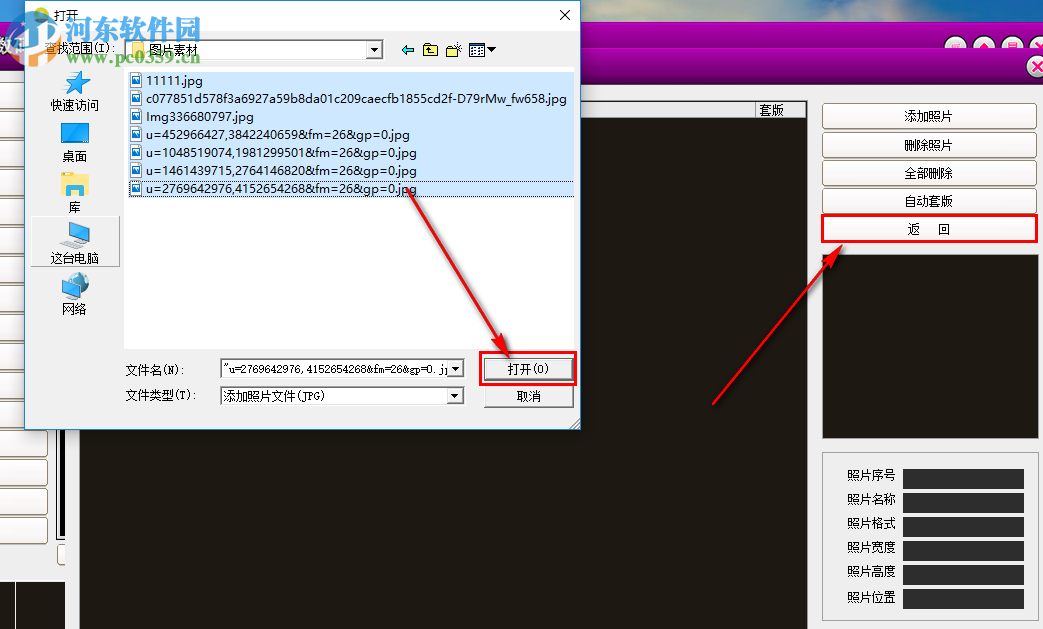
Task: Close the 打开 dialog window
Action: pos(565,15)
